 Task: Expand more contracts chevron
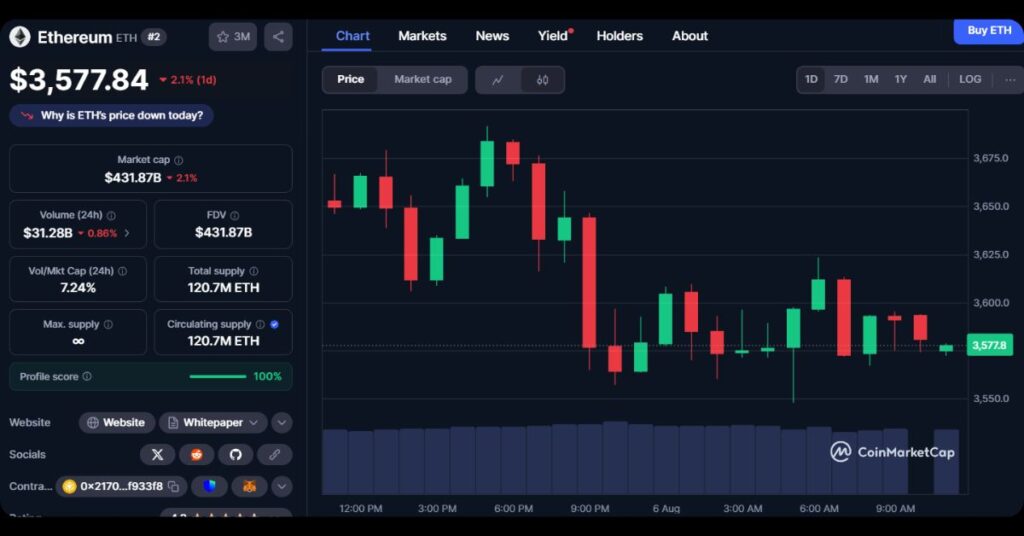(281, 486)
